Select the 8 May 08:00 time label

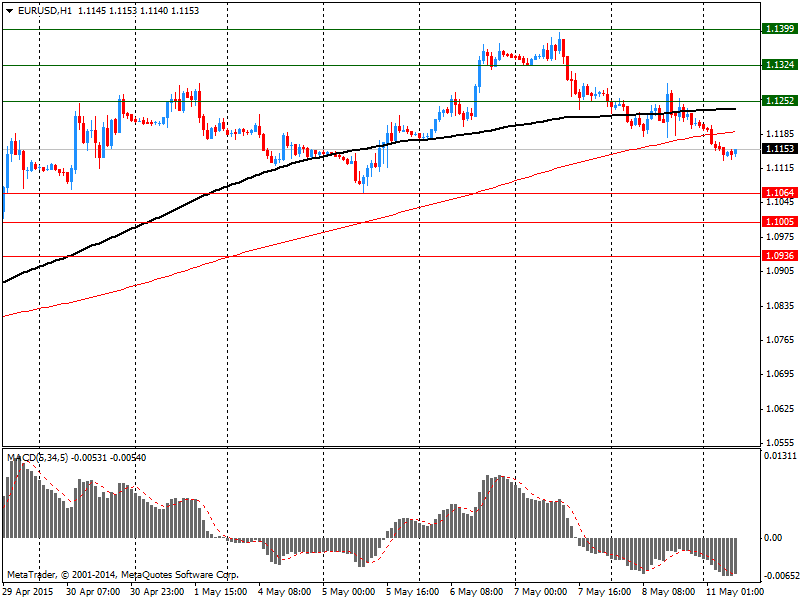pyautogui.click(x=668, y=592)
